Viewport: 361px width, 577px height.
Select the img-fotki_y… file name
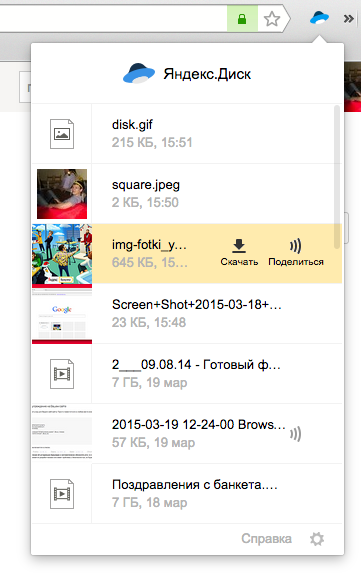149,245
